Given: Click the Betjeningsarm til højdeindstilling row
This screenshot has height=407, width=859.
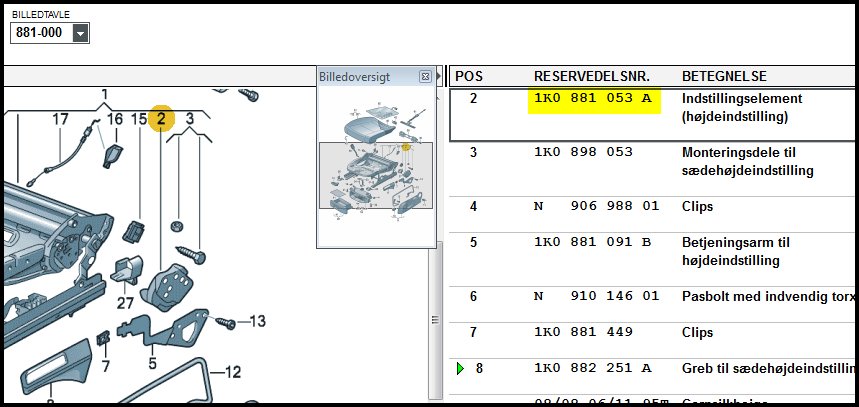Looking at the screenshot, I should click(x=650, y=251).
